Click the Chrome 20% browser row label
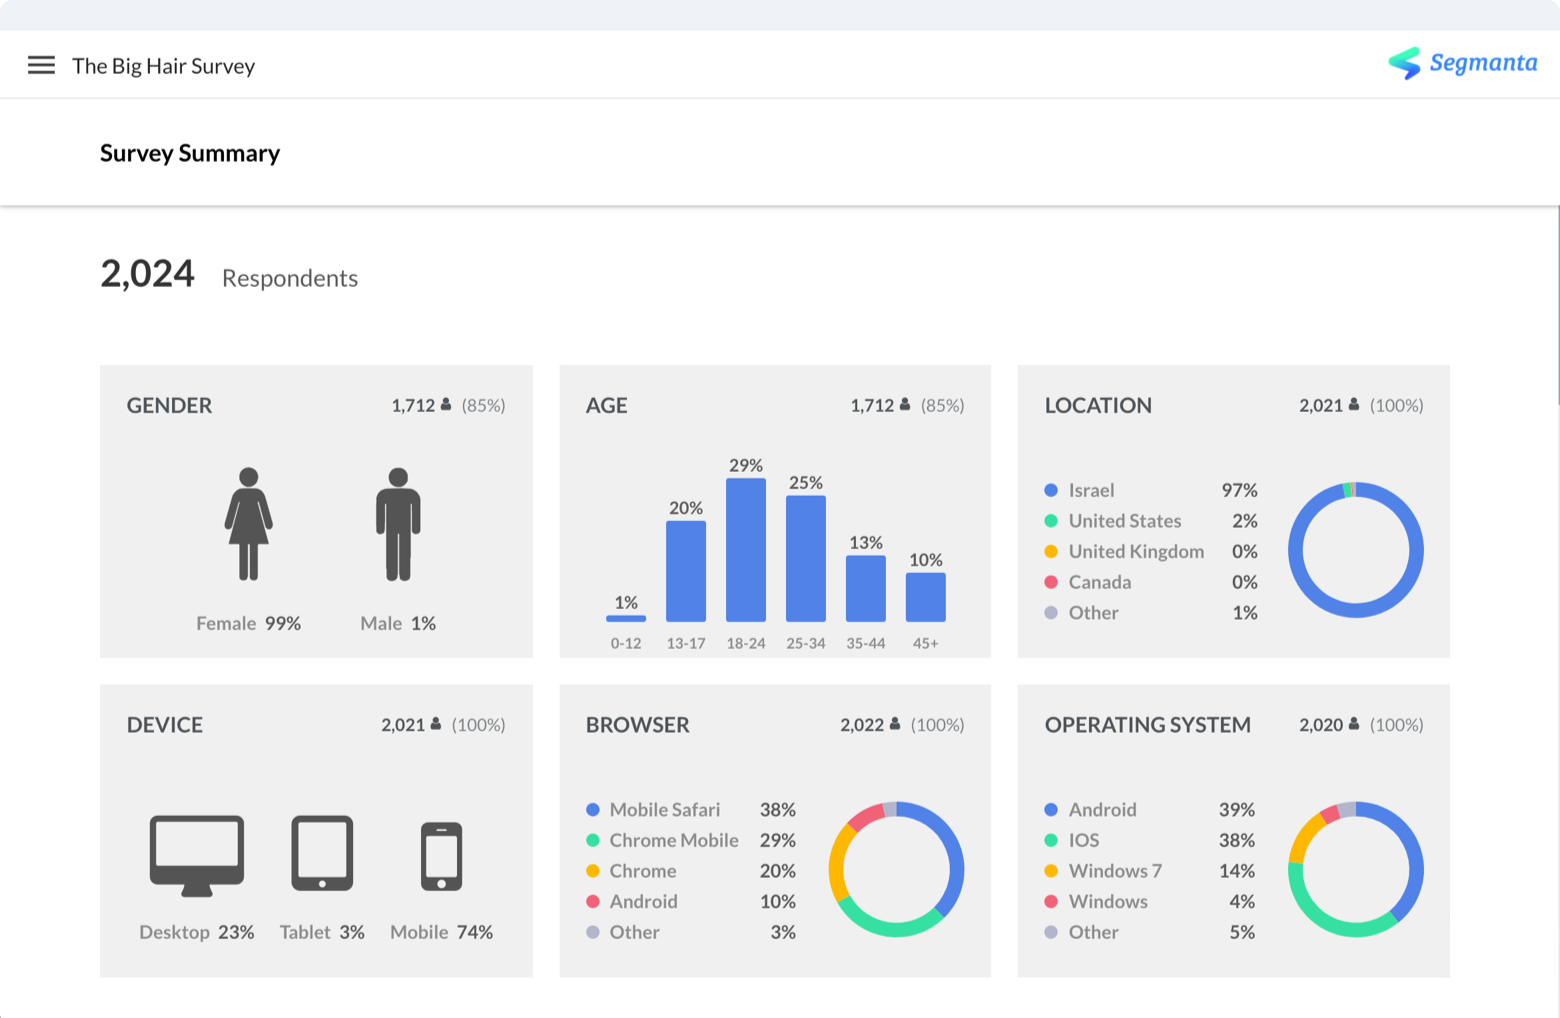 tap(643, 871)
